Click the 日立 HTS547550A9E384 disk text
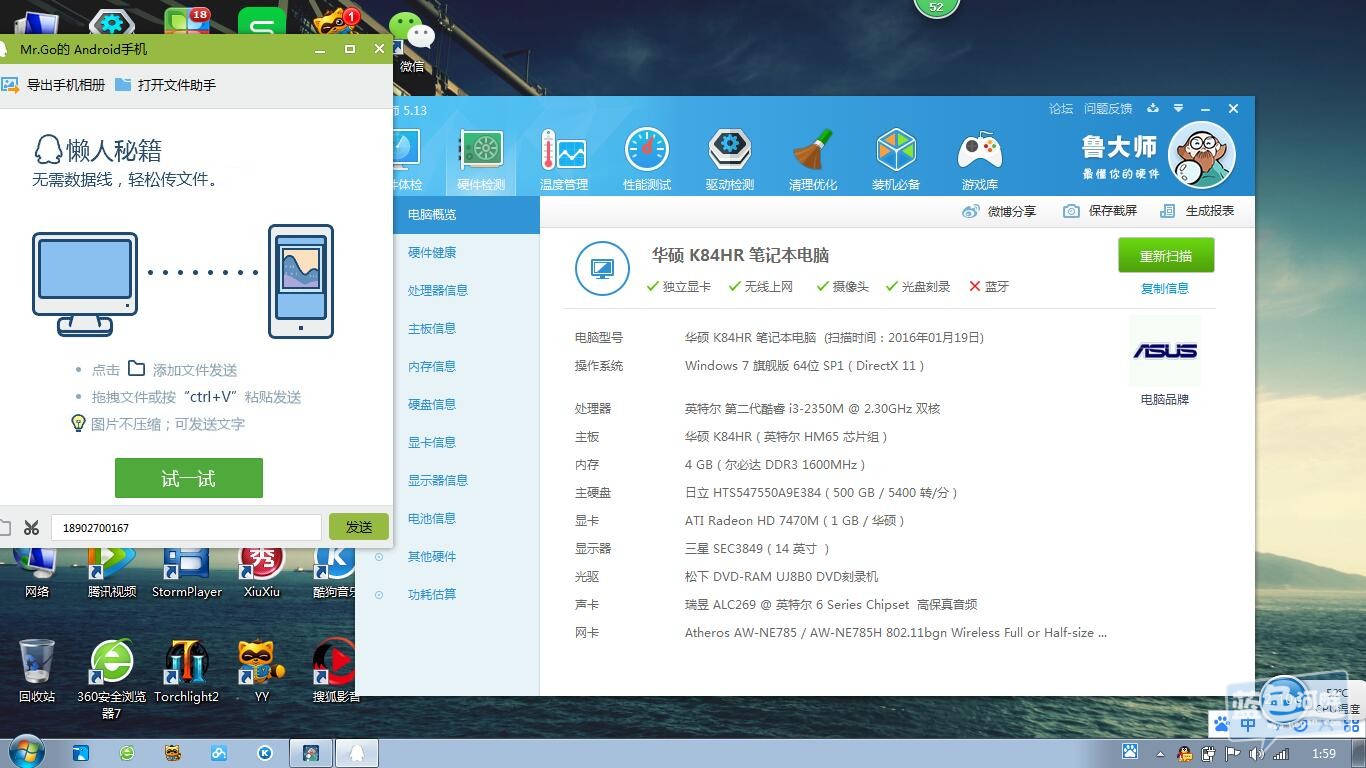Image resolution: width=1366 pixels, height=768 pixels. (822, 492)
